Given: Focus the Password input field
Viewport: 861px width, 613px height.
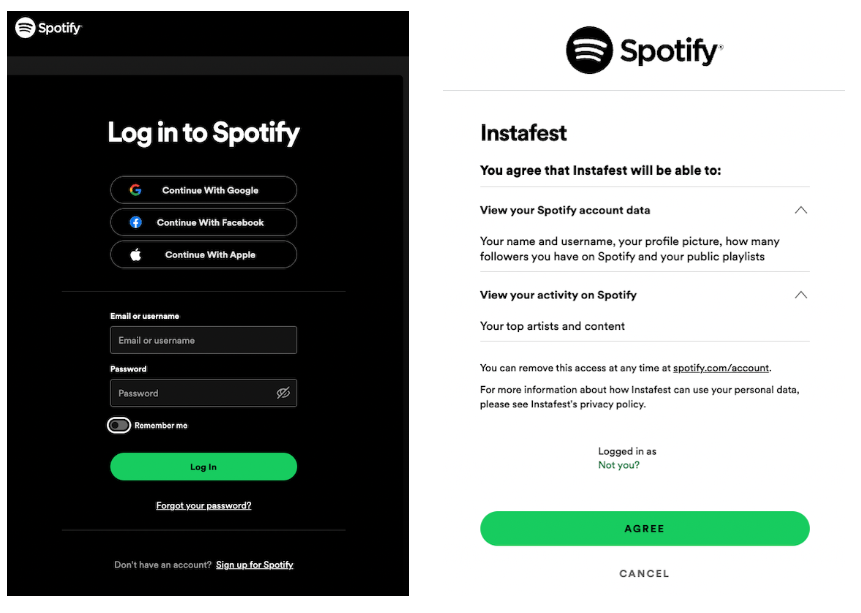Looking at the screenshot, I should pos(192,393).
